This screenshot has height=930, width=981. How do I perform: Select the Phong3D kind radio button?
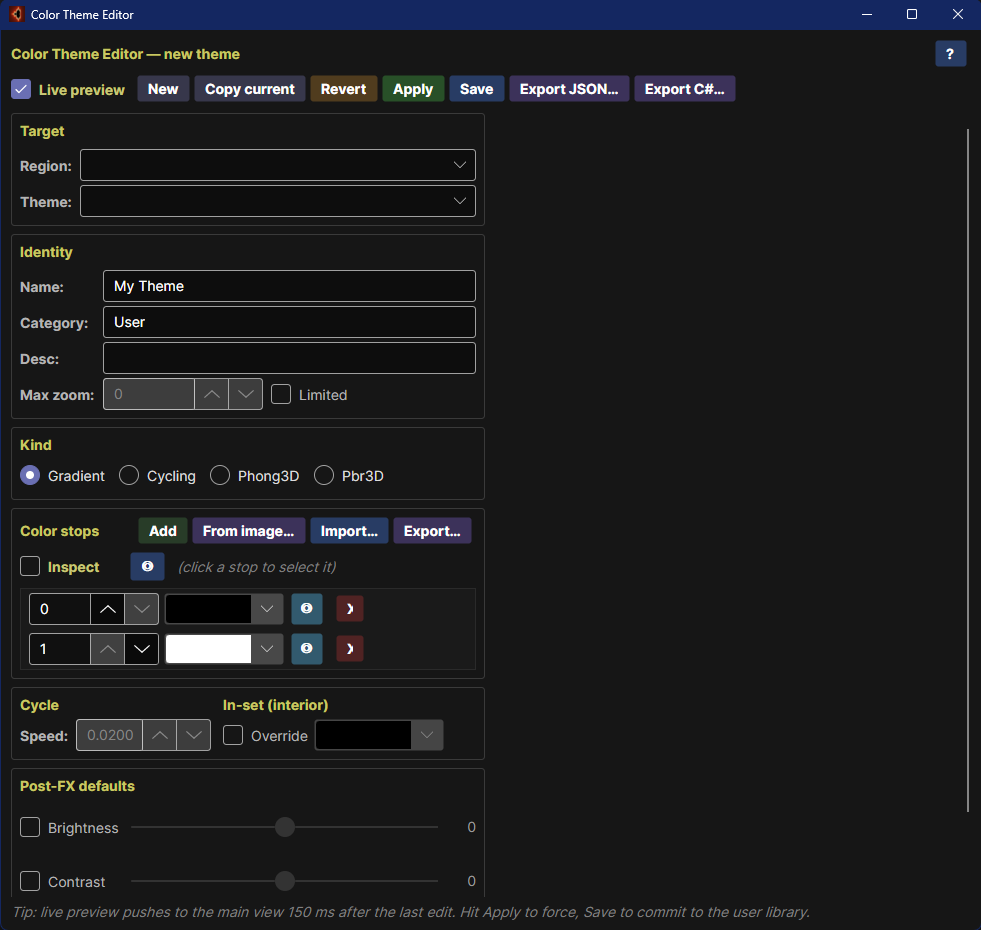pos(220,476)
